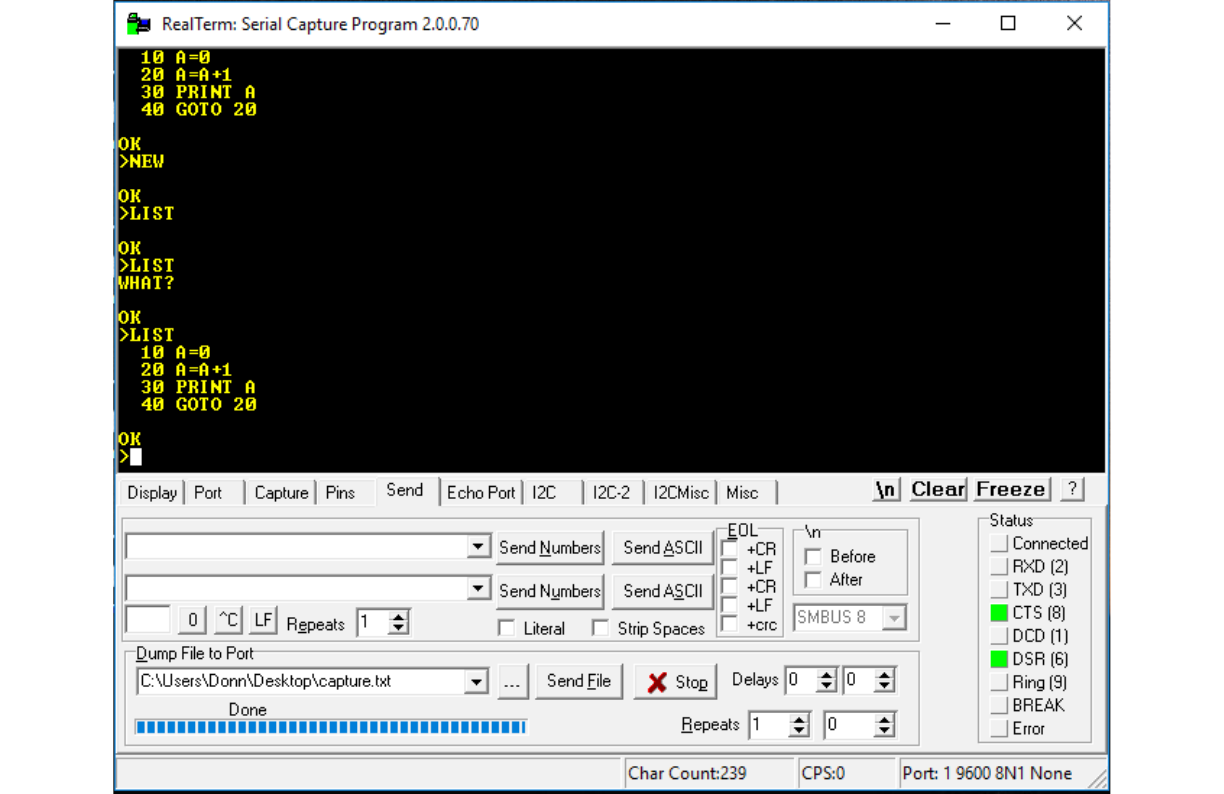Adjust the Repeats stepper beside LF button
This screenshot has height=794, width=1224.
[x=398, y=623]
